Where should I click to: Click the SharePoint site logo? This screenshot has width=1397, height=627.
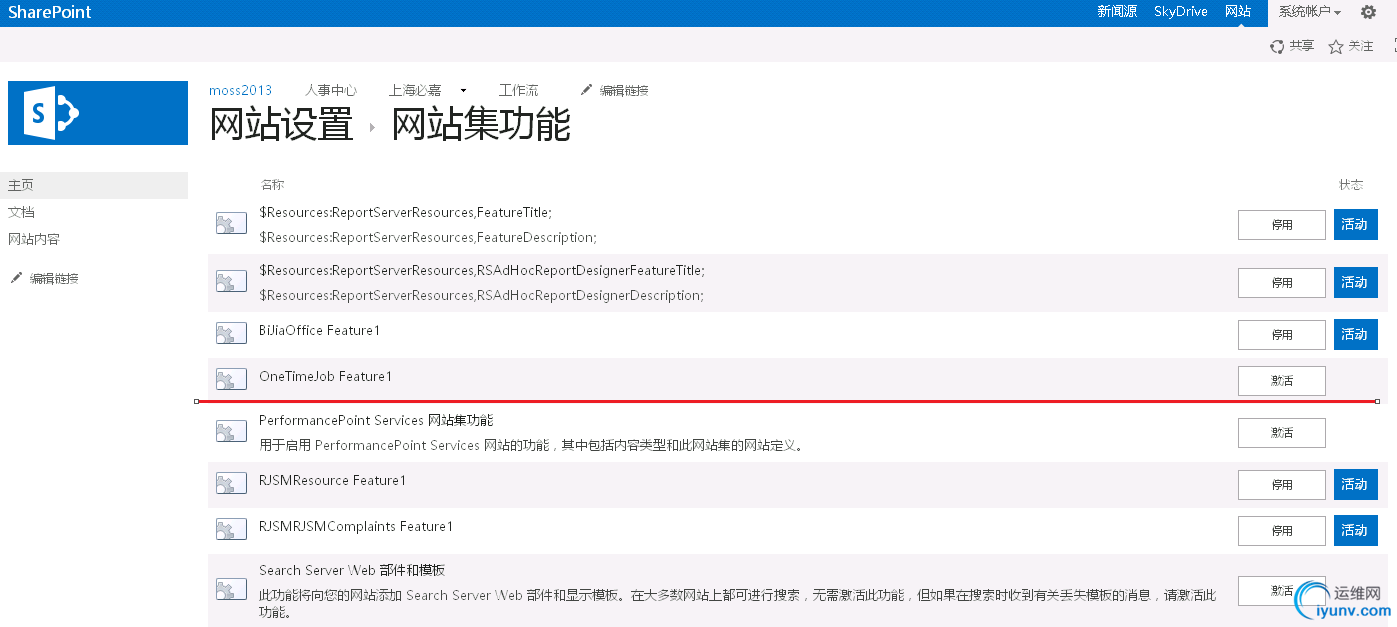[98, 113]
